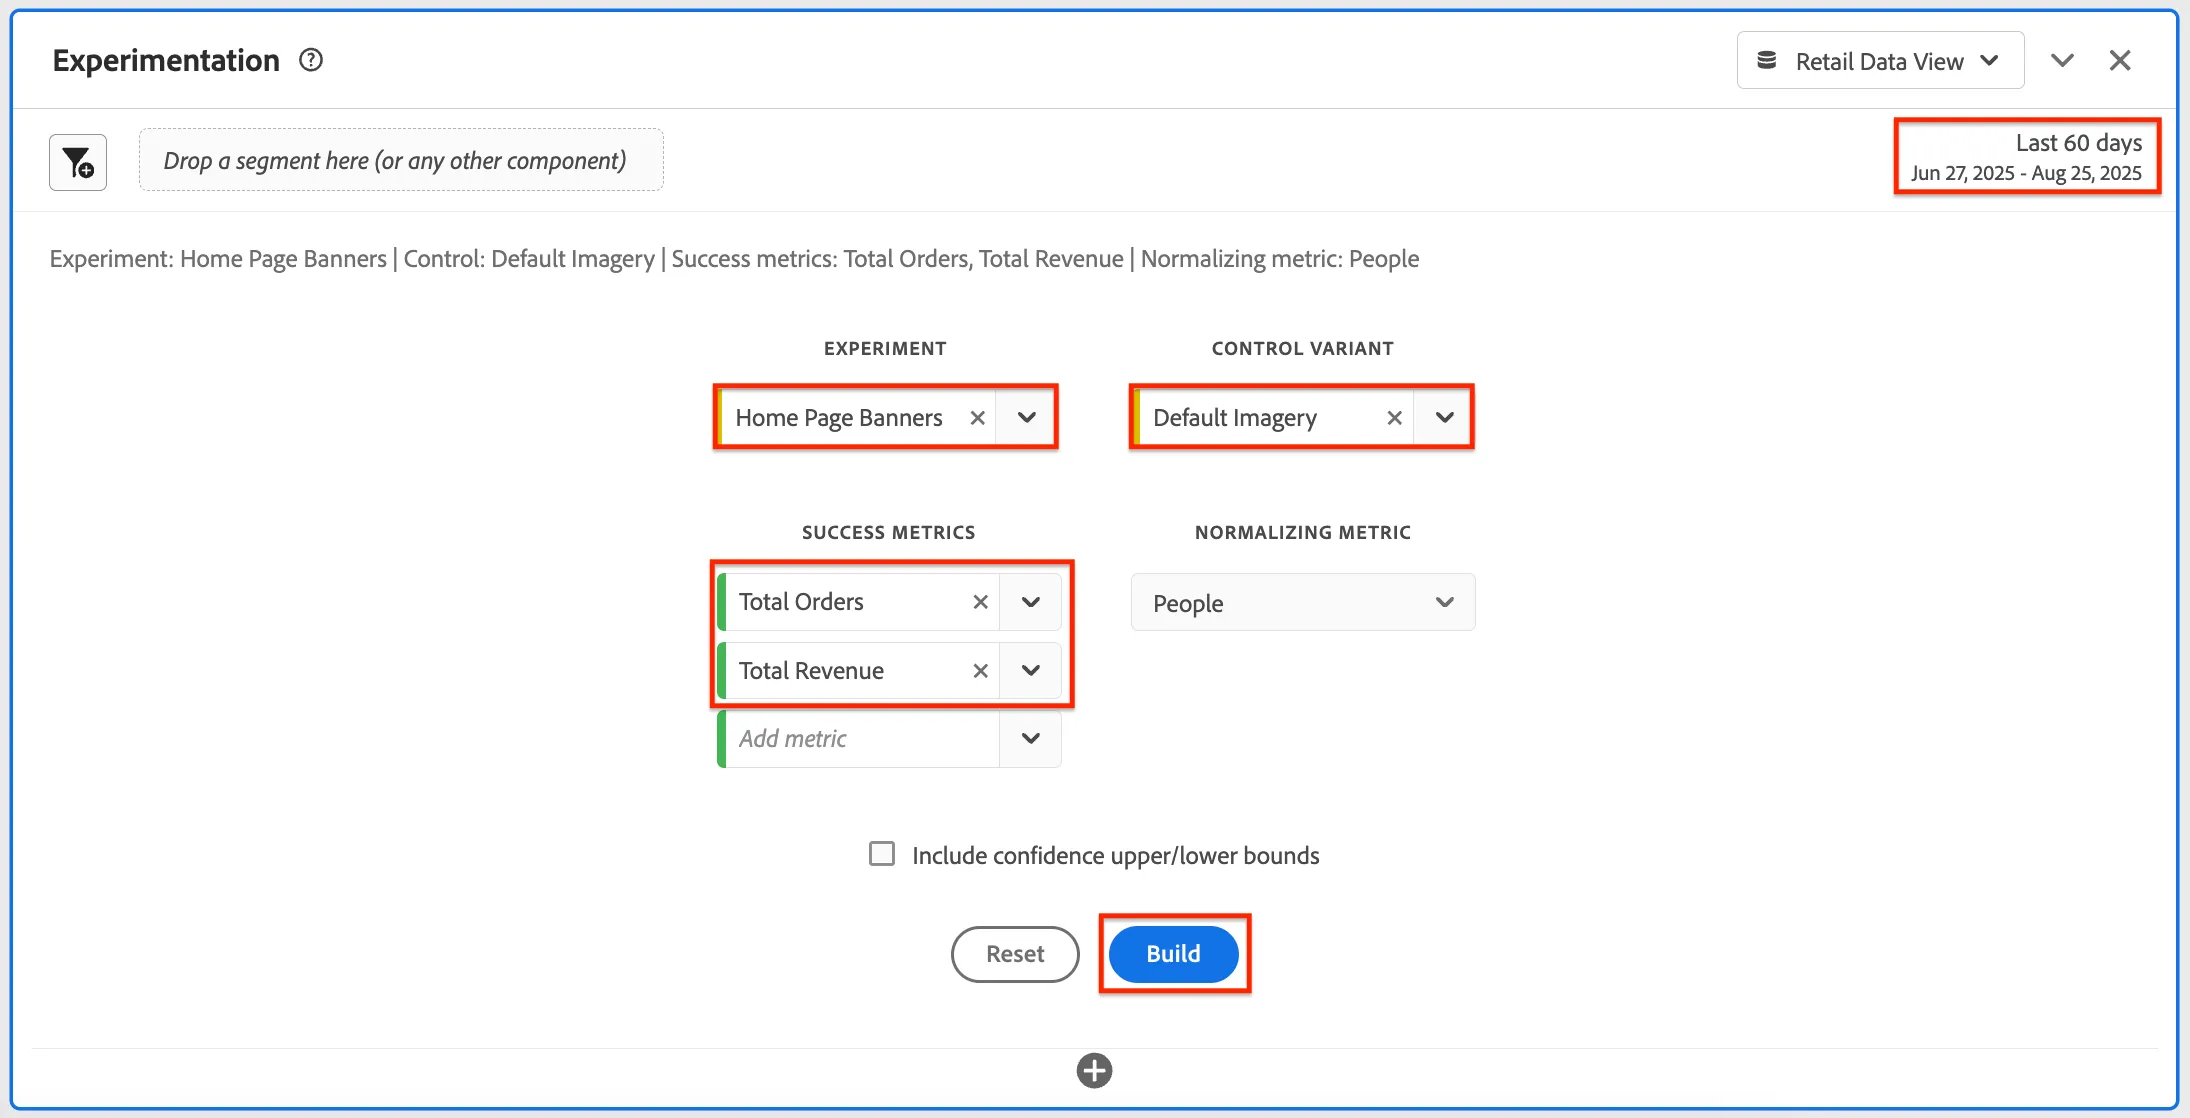Screen dimensions: 2190x1118
Task: Remove the Total Orders success metric
Action: (981, 602)
